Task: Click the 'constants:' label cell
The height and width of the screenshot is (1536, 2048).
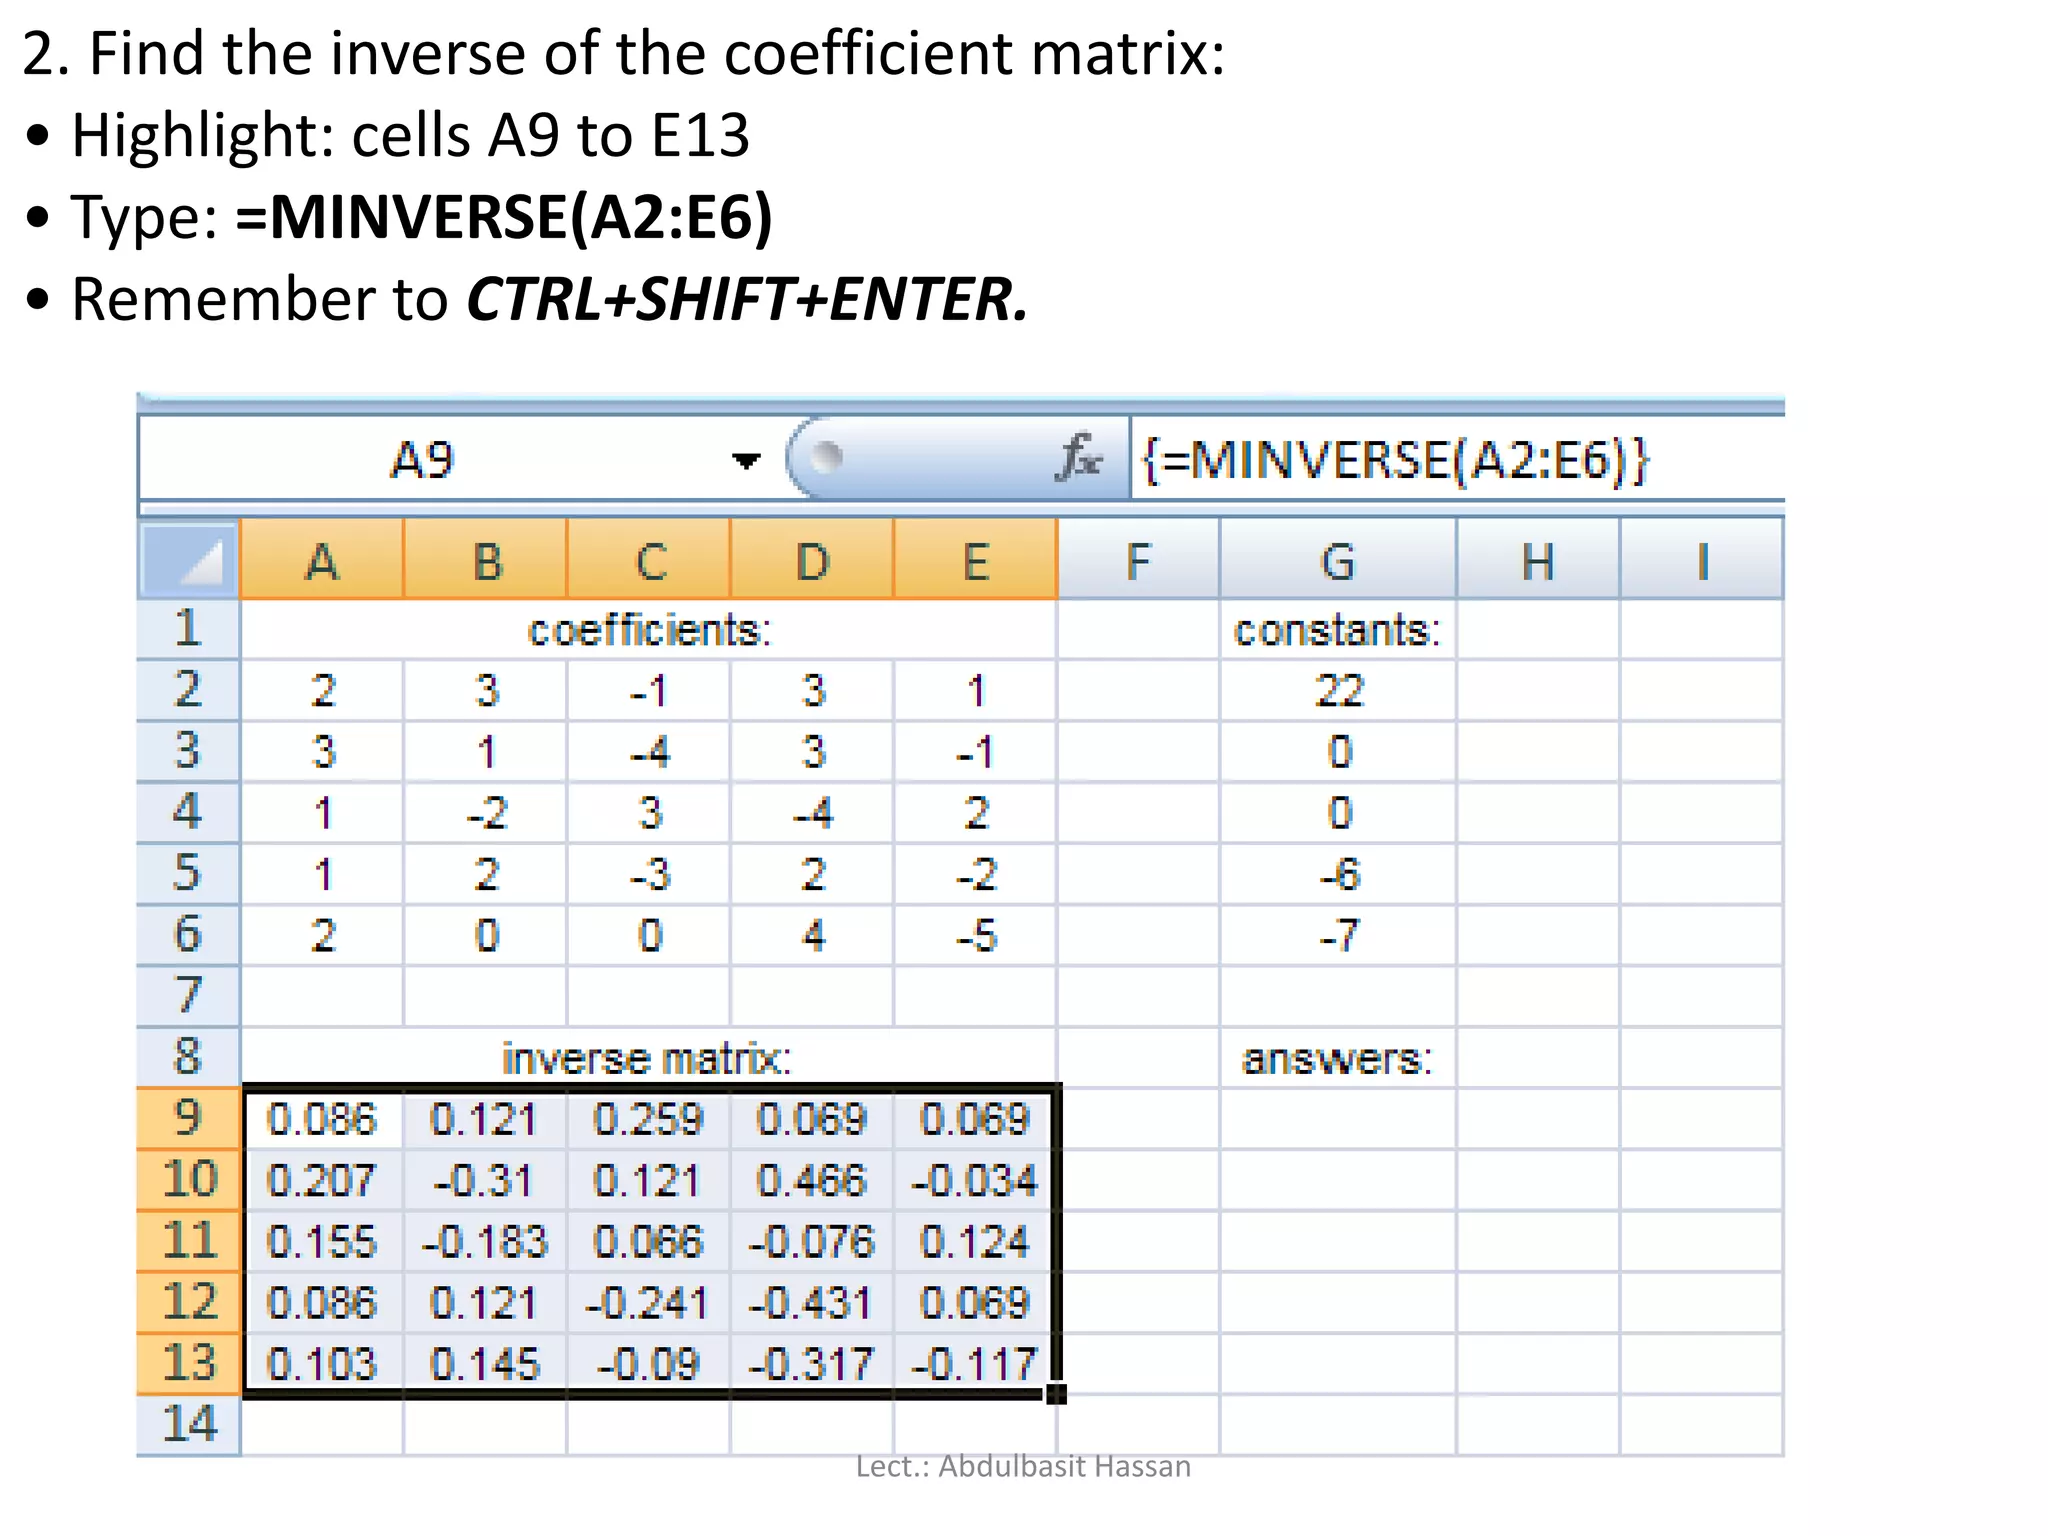Action: tap(1338, 630)
